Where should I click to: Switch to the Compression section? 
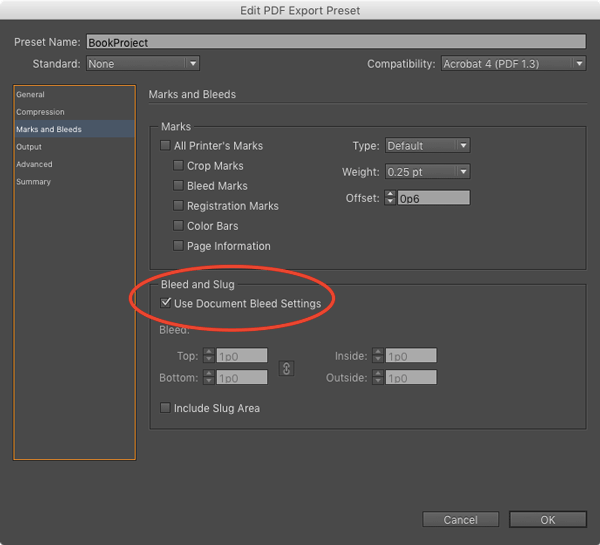point(40,112)
